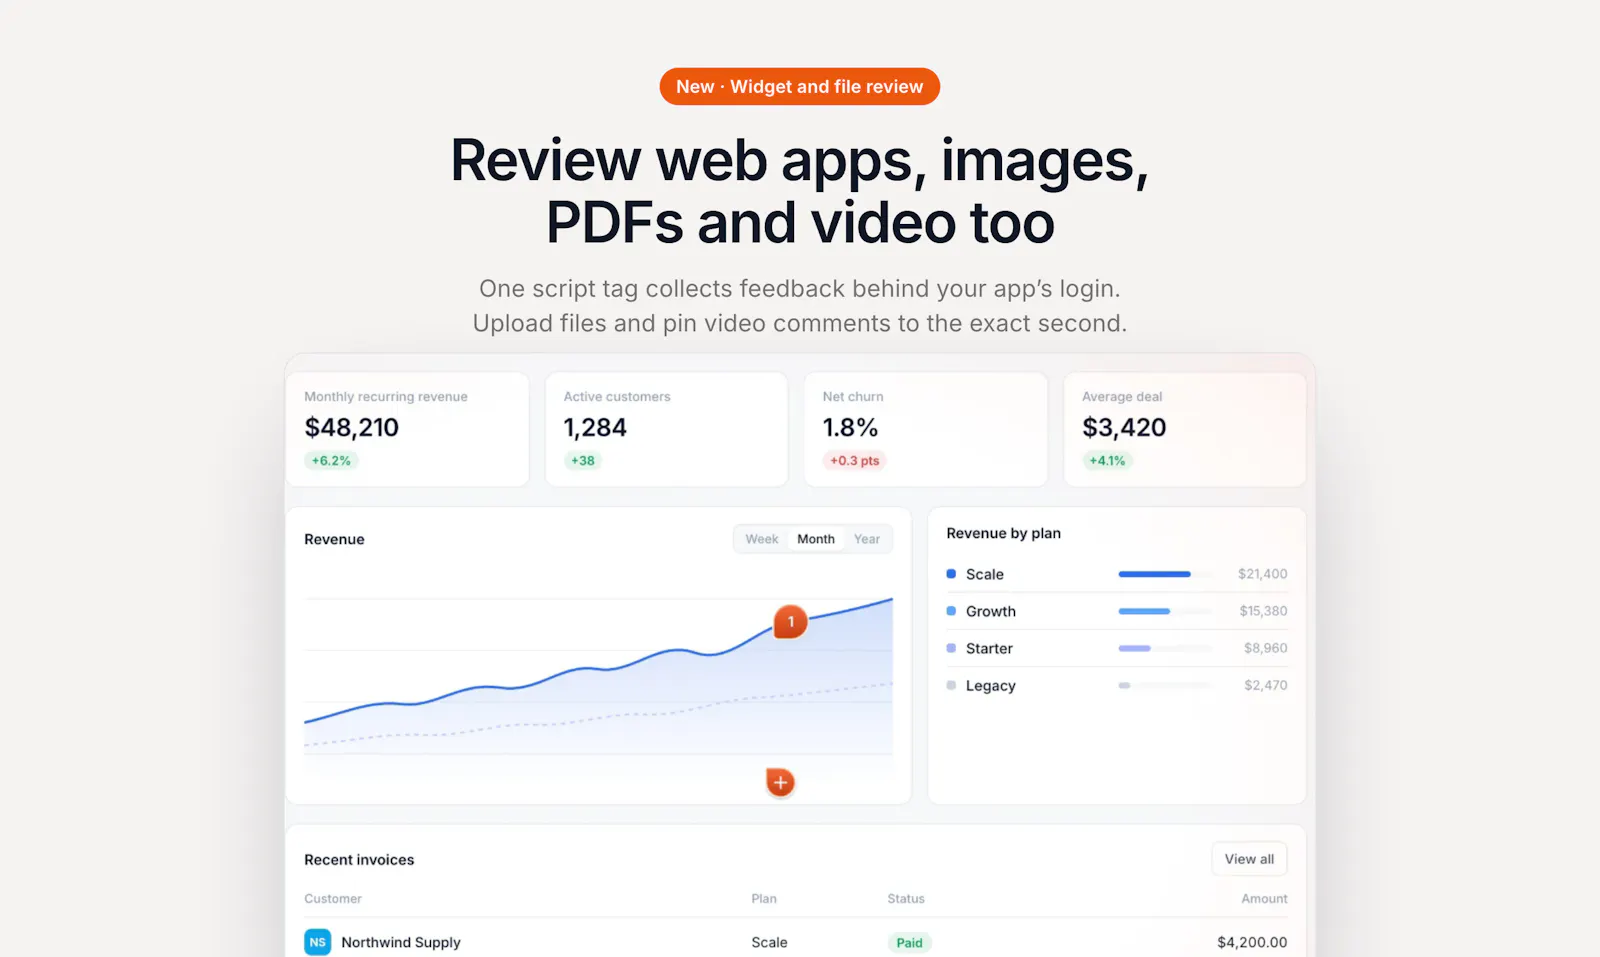This screenshot has height=957, width=1600.
Task: Click the Starter plan name
Action: [989, 648]
